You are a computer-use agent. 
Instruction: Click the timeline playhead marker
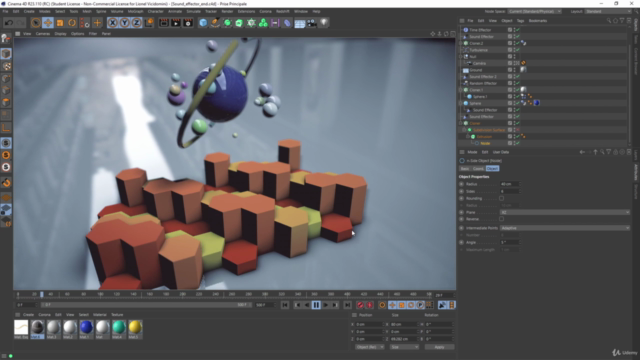pyautogui.click(x=42, y=294)
